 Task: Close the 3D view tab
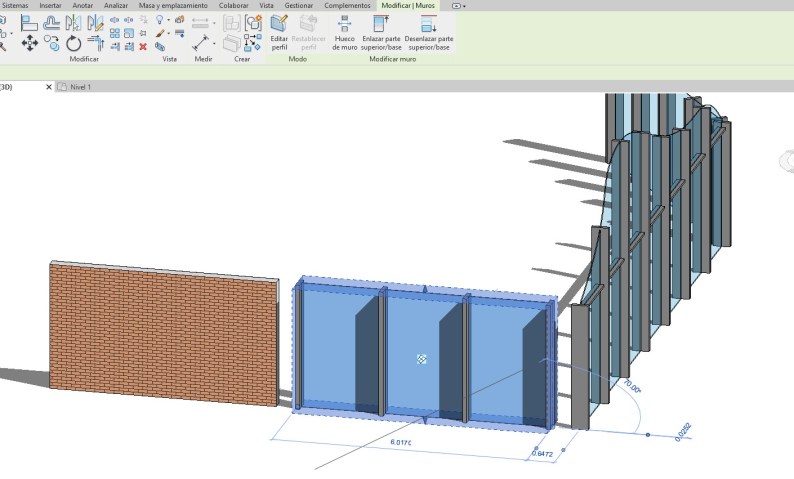pos(49,87)
